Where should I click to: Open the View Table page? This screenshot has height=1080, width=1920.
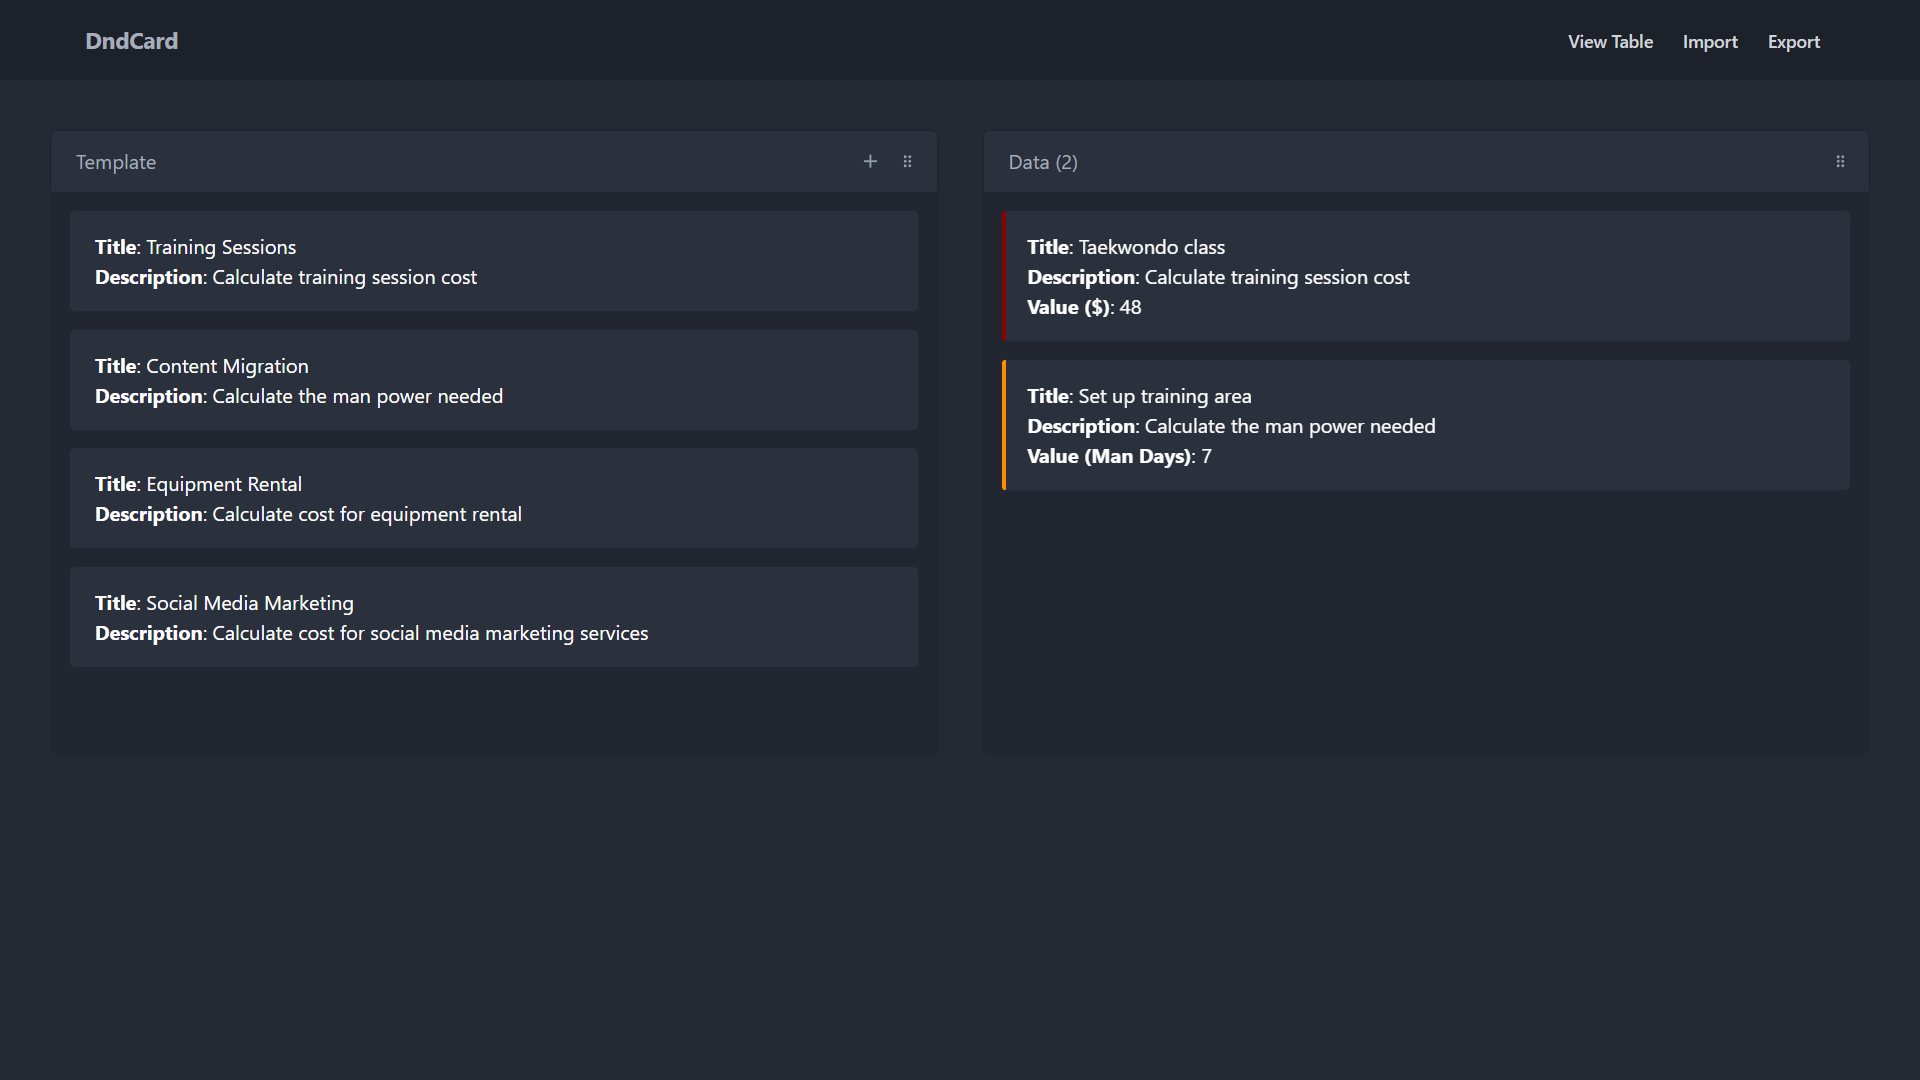pos(1610,42)
